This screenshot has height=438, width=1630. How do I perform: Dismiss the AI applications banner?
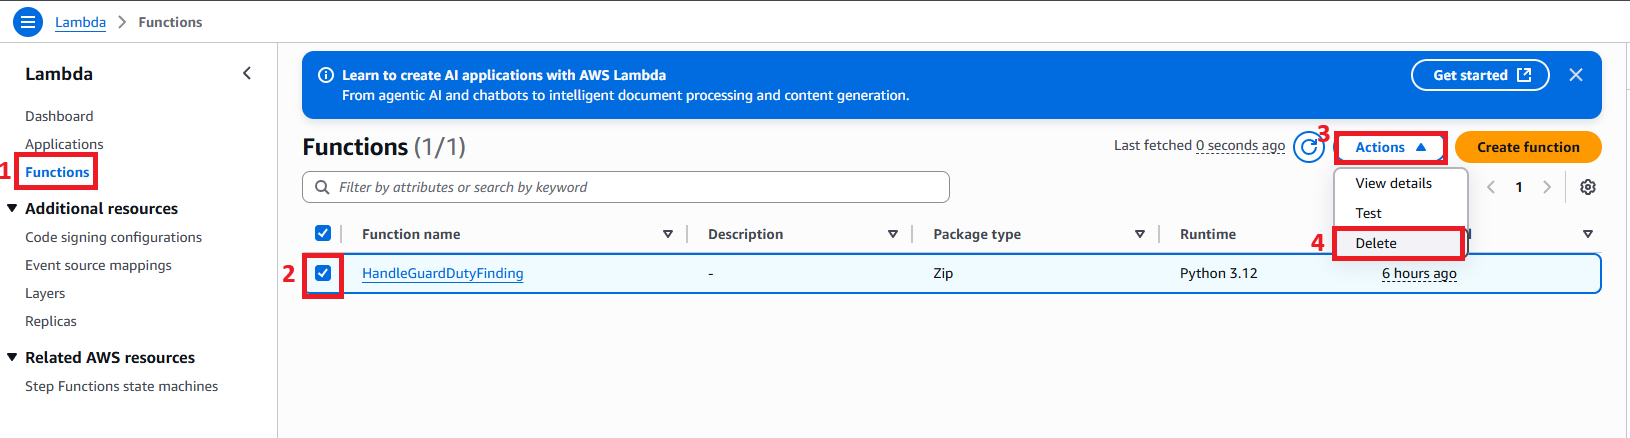pyautogui.click(x=1576, y=75)
